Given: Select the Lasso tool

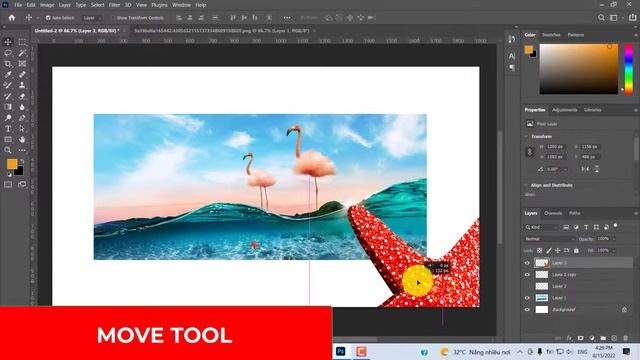Looking at the screenshot, I should [8, 53].
